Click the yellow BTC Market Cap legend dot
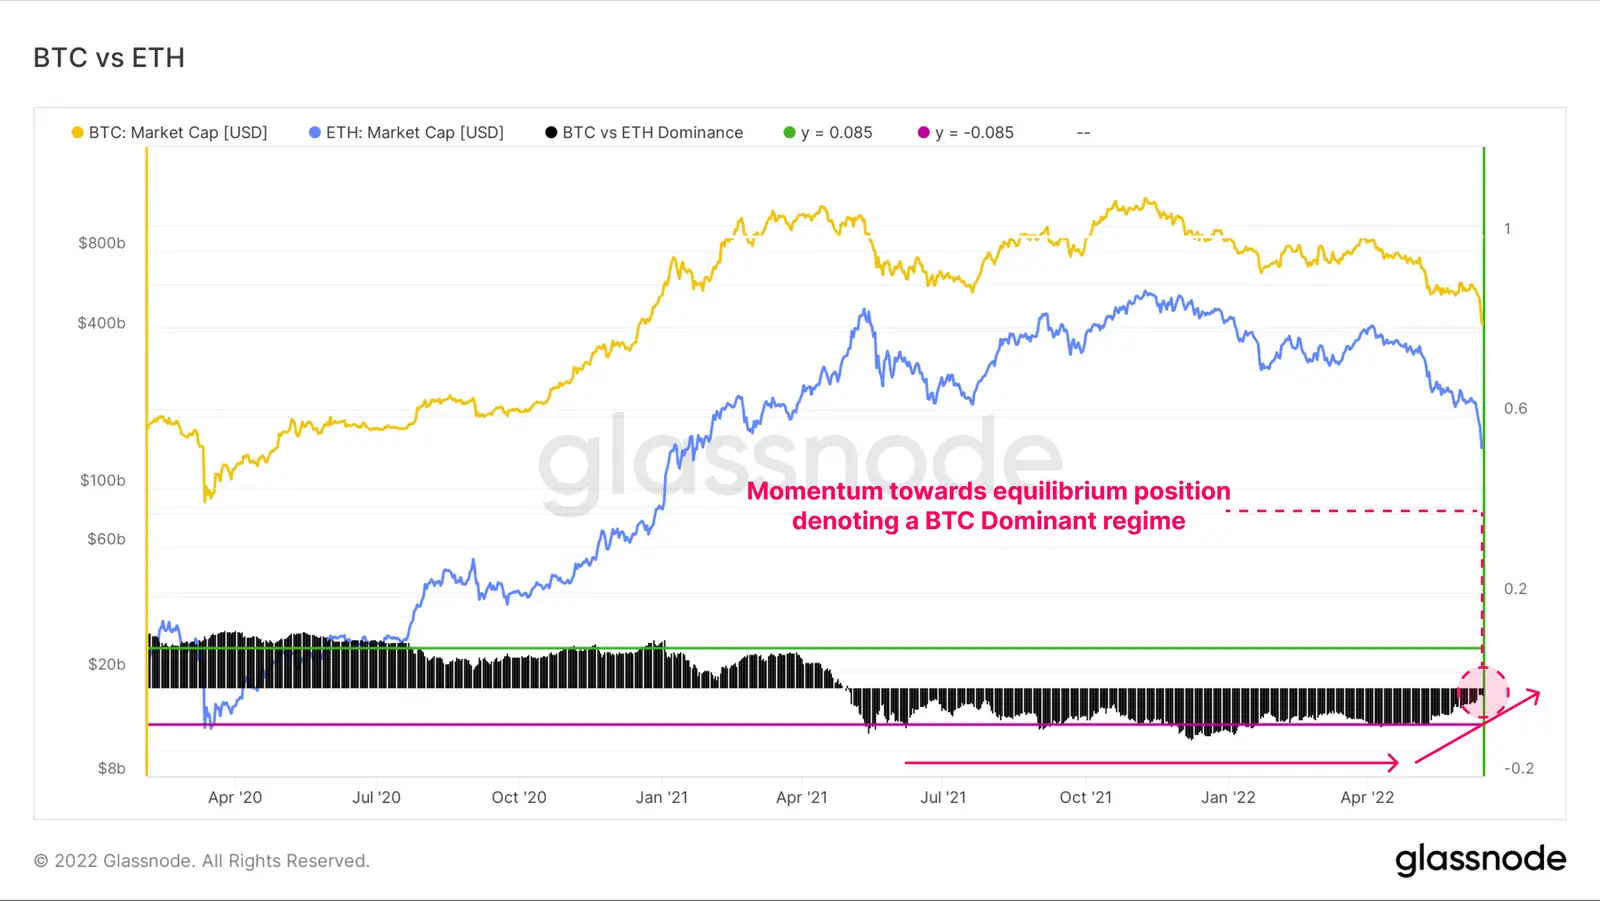The image size is (1600, 901). click(77, 133)
